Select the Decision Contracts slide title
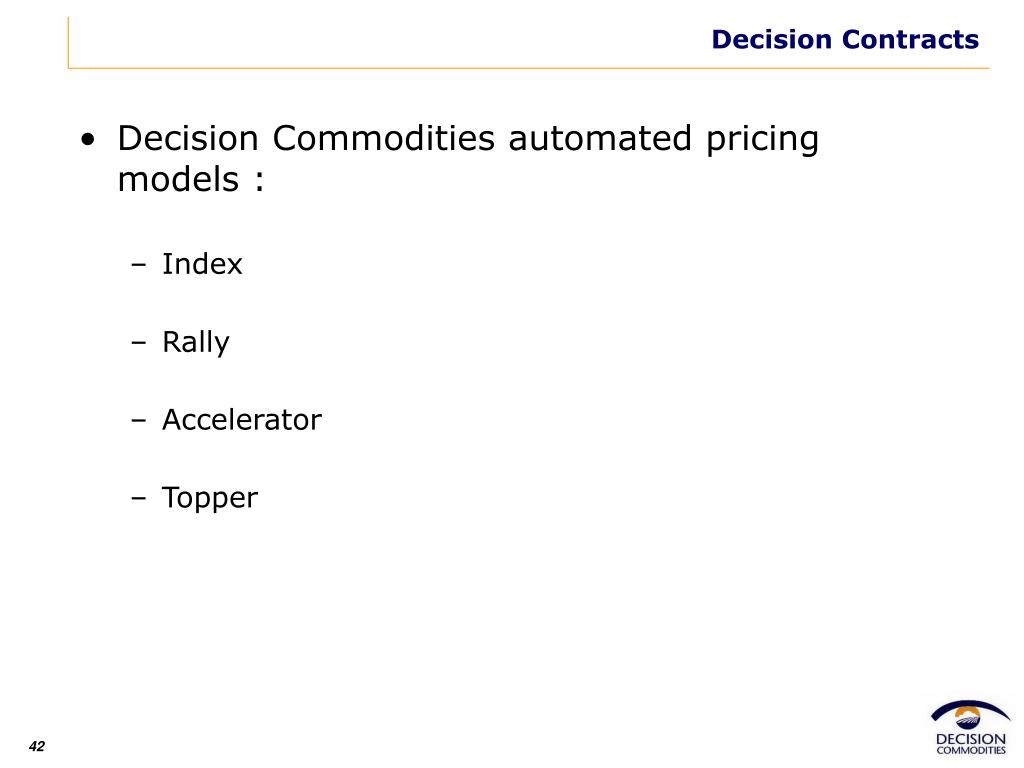 (845, 39)
